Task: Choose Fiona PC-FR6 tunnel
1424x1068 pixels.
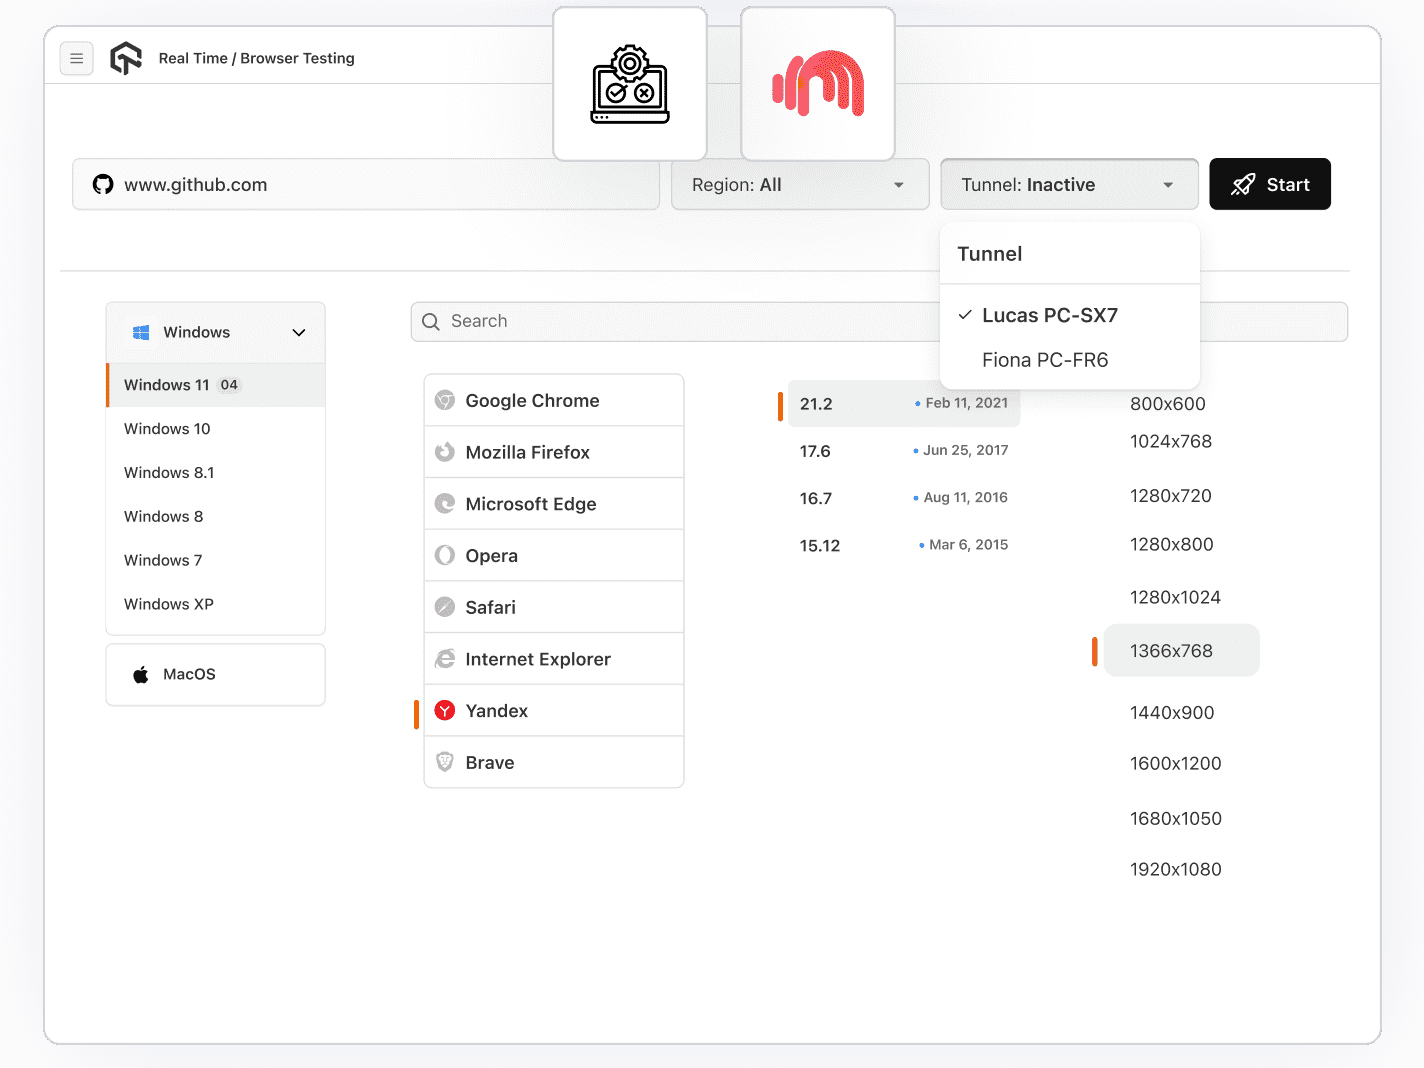Action: [x=1045, y=360]
